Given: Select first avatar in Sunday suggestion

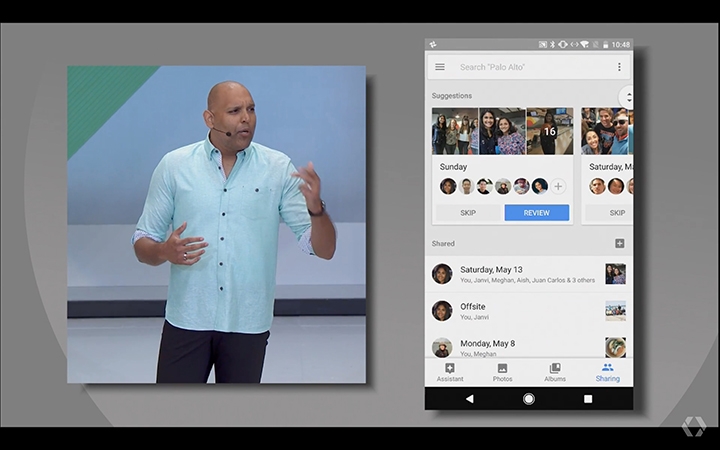Looking at the screenshot, I should (448, 186).
